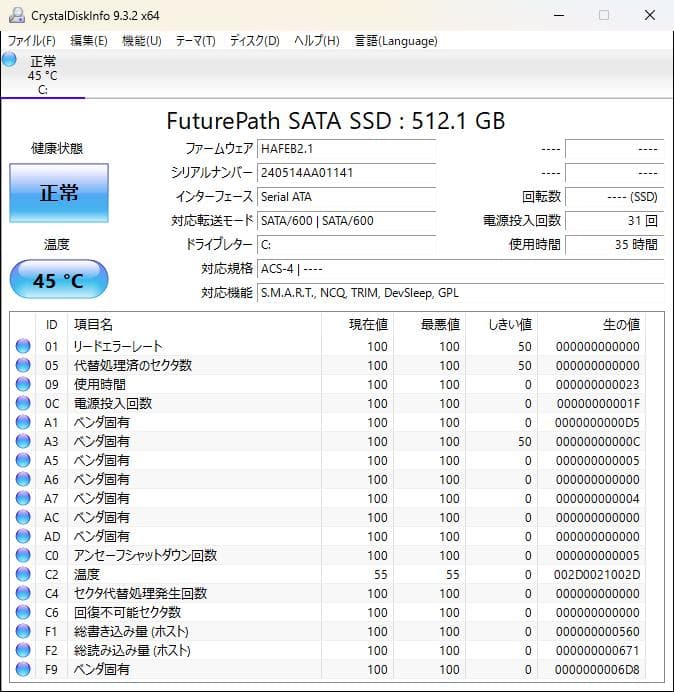
Task: Click the blue status orb for drive C:
Action: [x=9, y=59]
